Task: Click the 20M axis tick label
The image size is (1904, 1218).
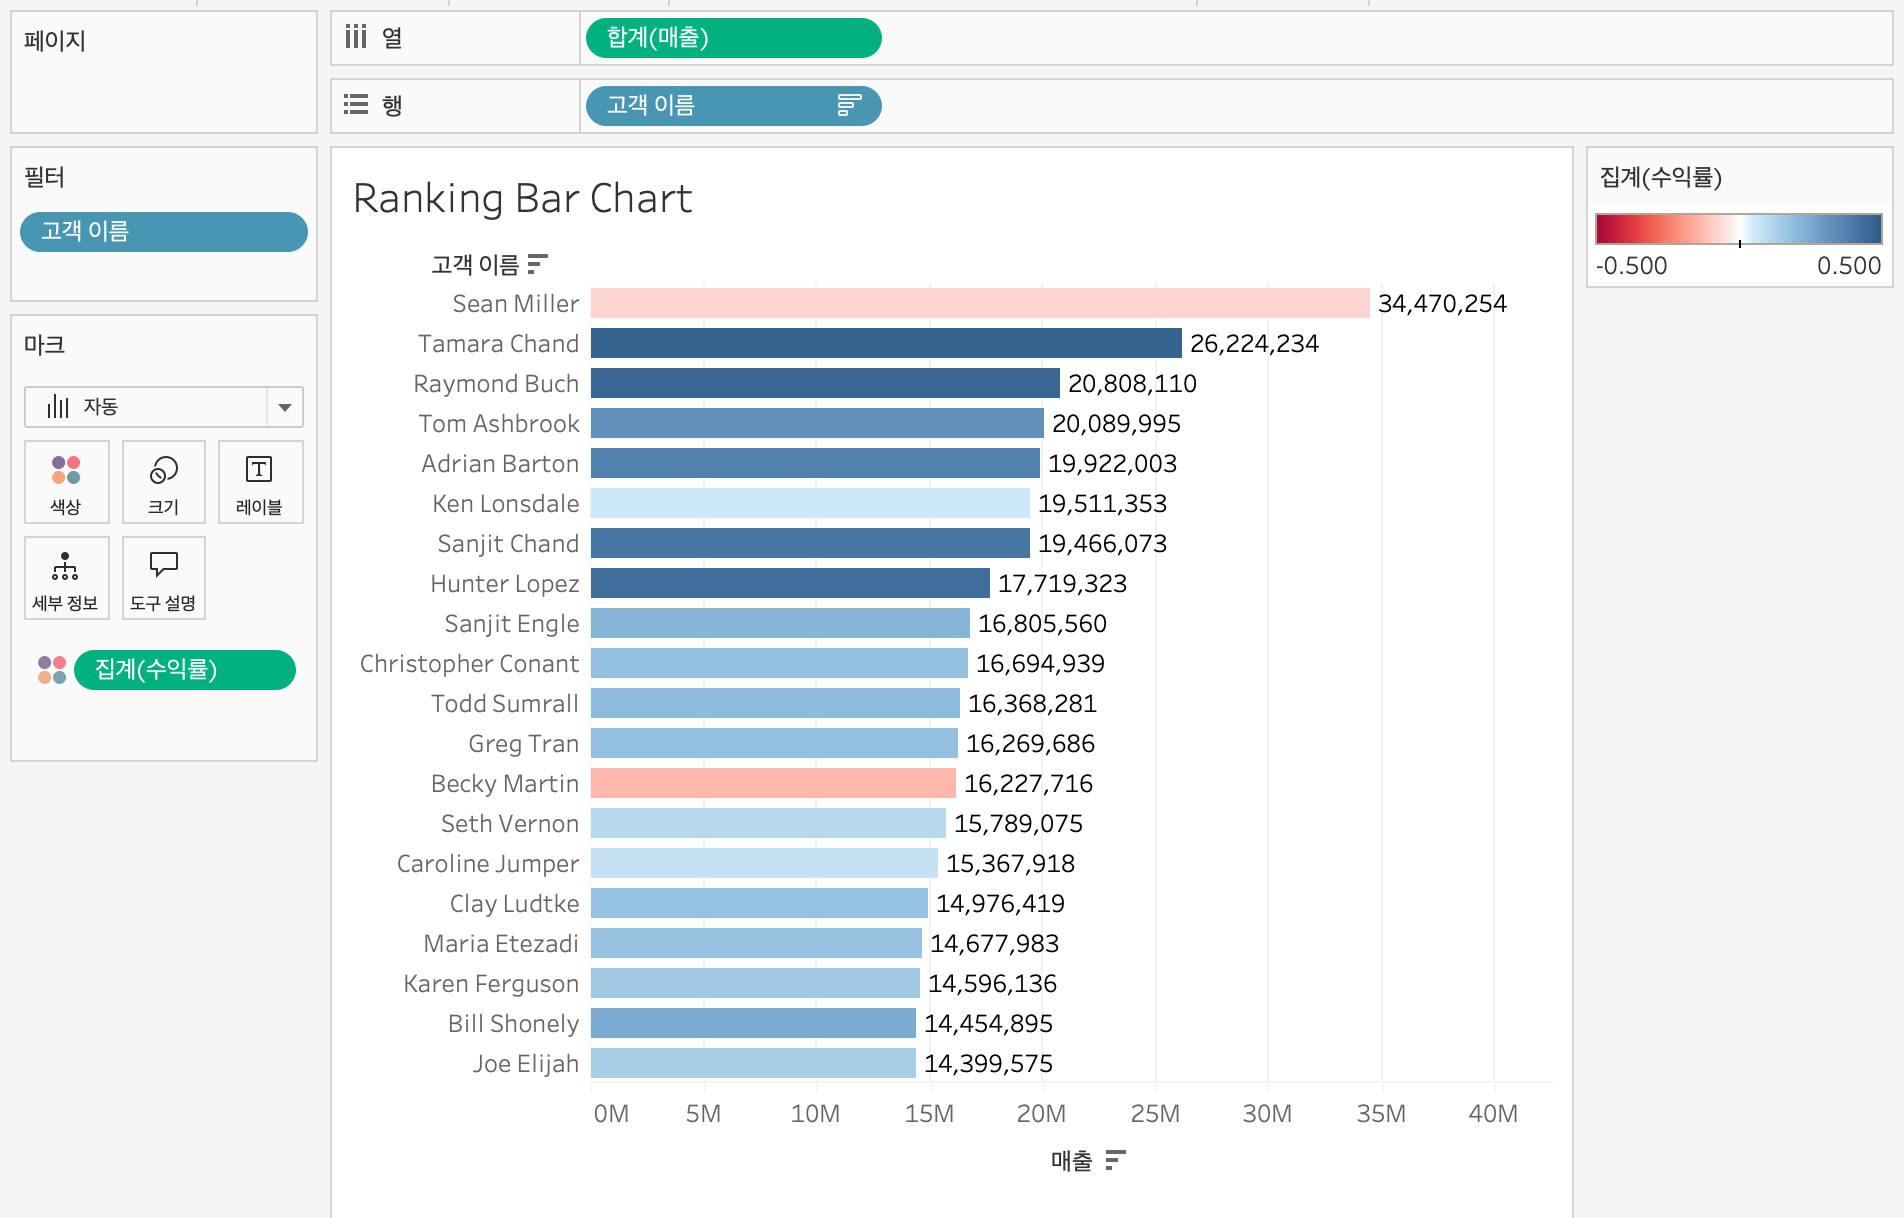Action: pyautogui.click(x=1041, y=1114)
